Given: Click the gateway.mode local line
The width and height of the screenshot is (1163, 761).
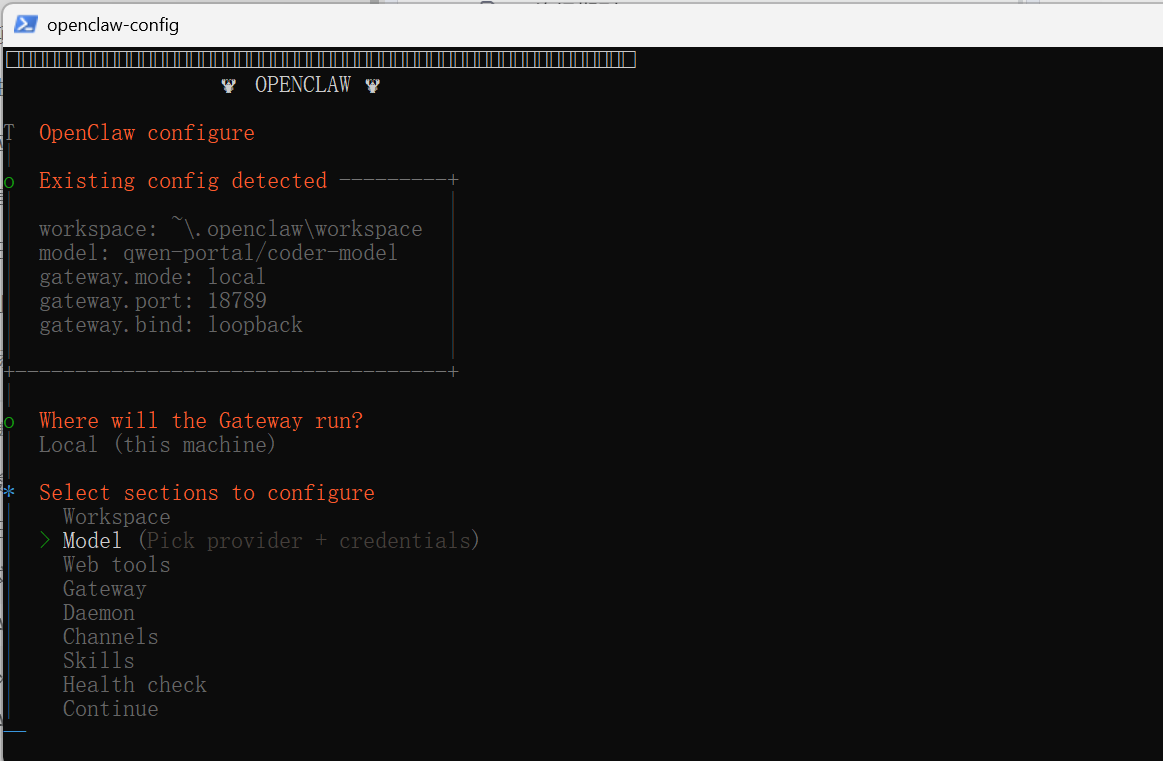Looking at the screenshot, I should pyautogui.click(x=152, y=277).
